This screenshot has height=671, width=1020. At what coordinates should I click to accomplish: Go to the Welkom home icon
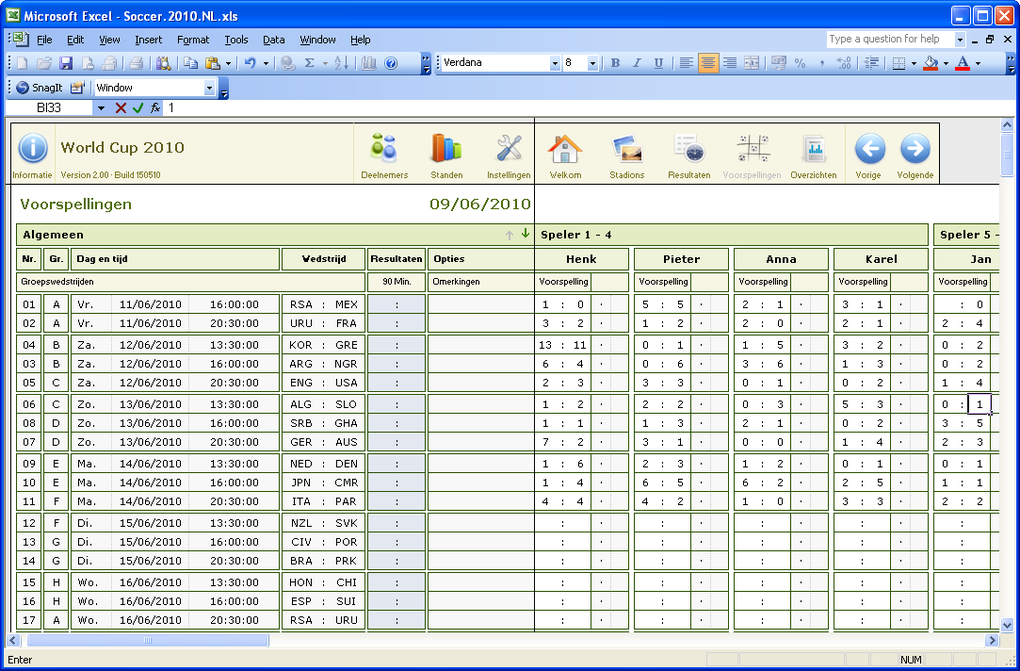565,149
